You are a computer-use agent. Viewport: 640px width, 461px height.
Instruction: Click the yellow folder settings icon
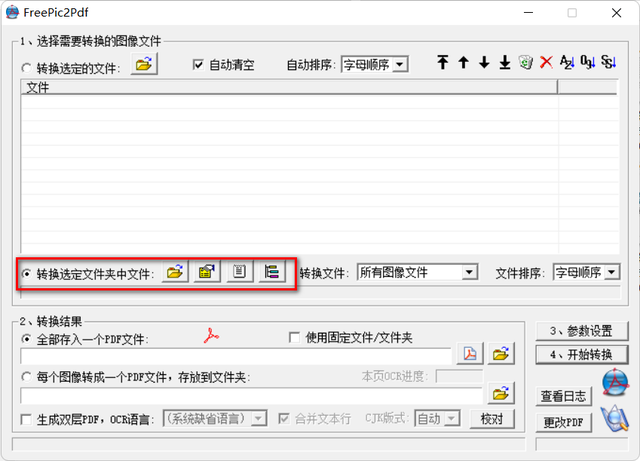point(207,272)
